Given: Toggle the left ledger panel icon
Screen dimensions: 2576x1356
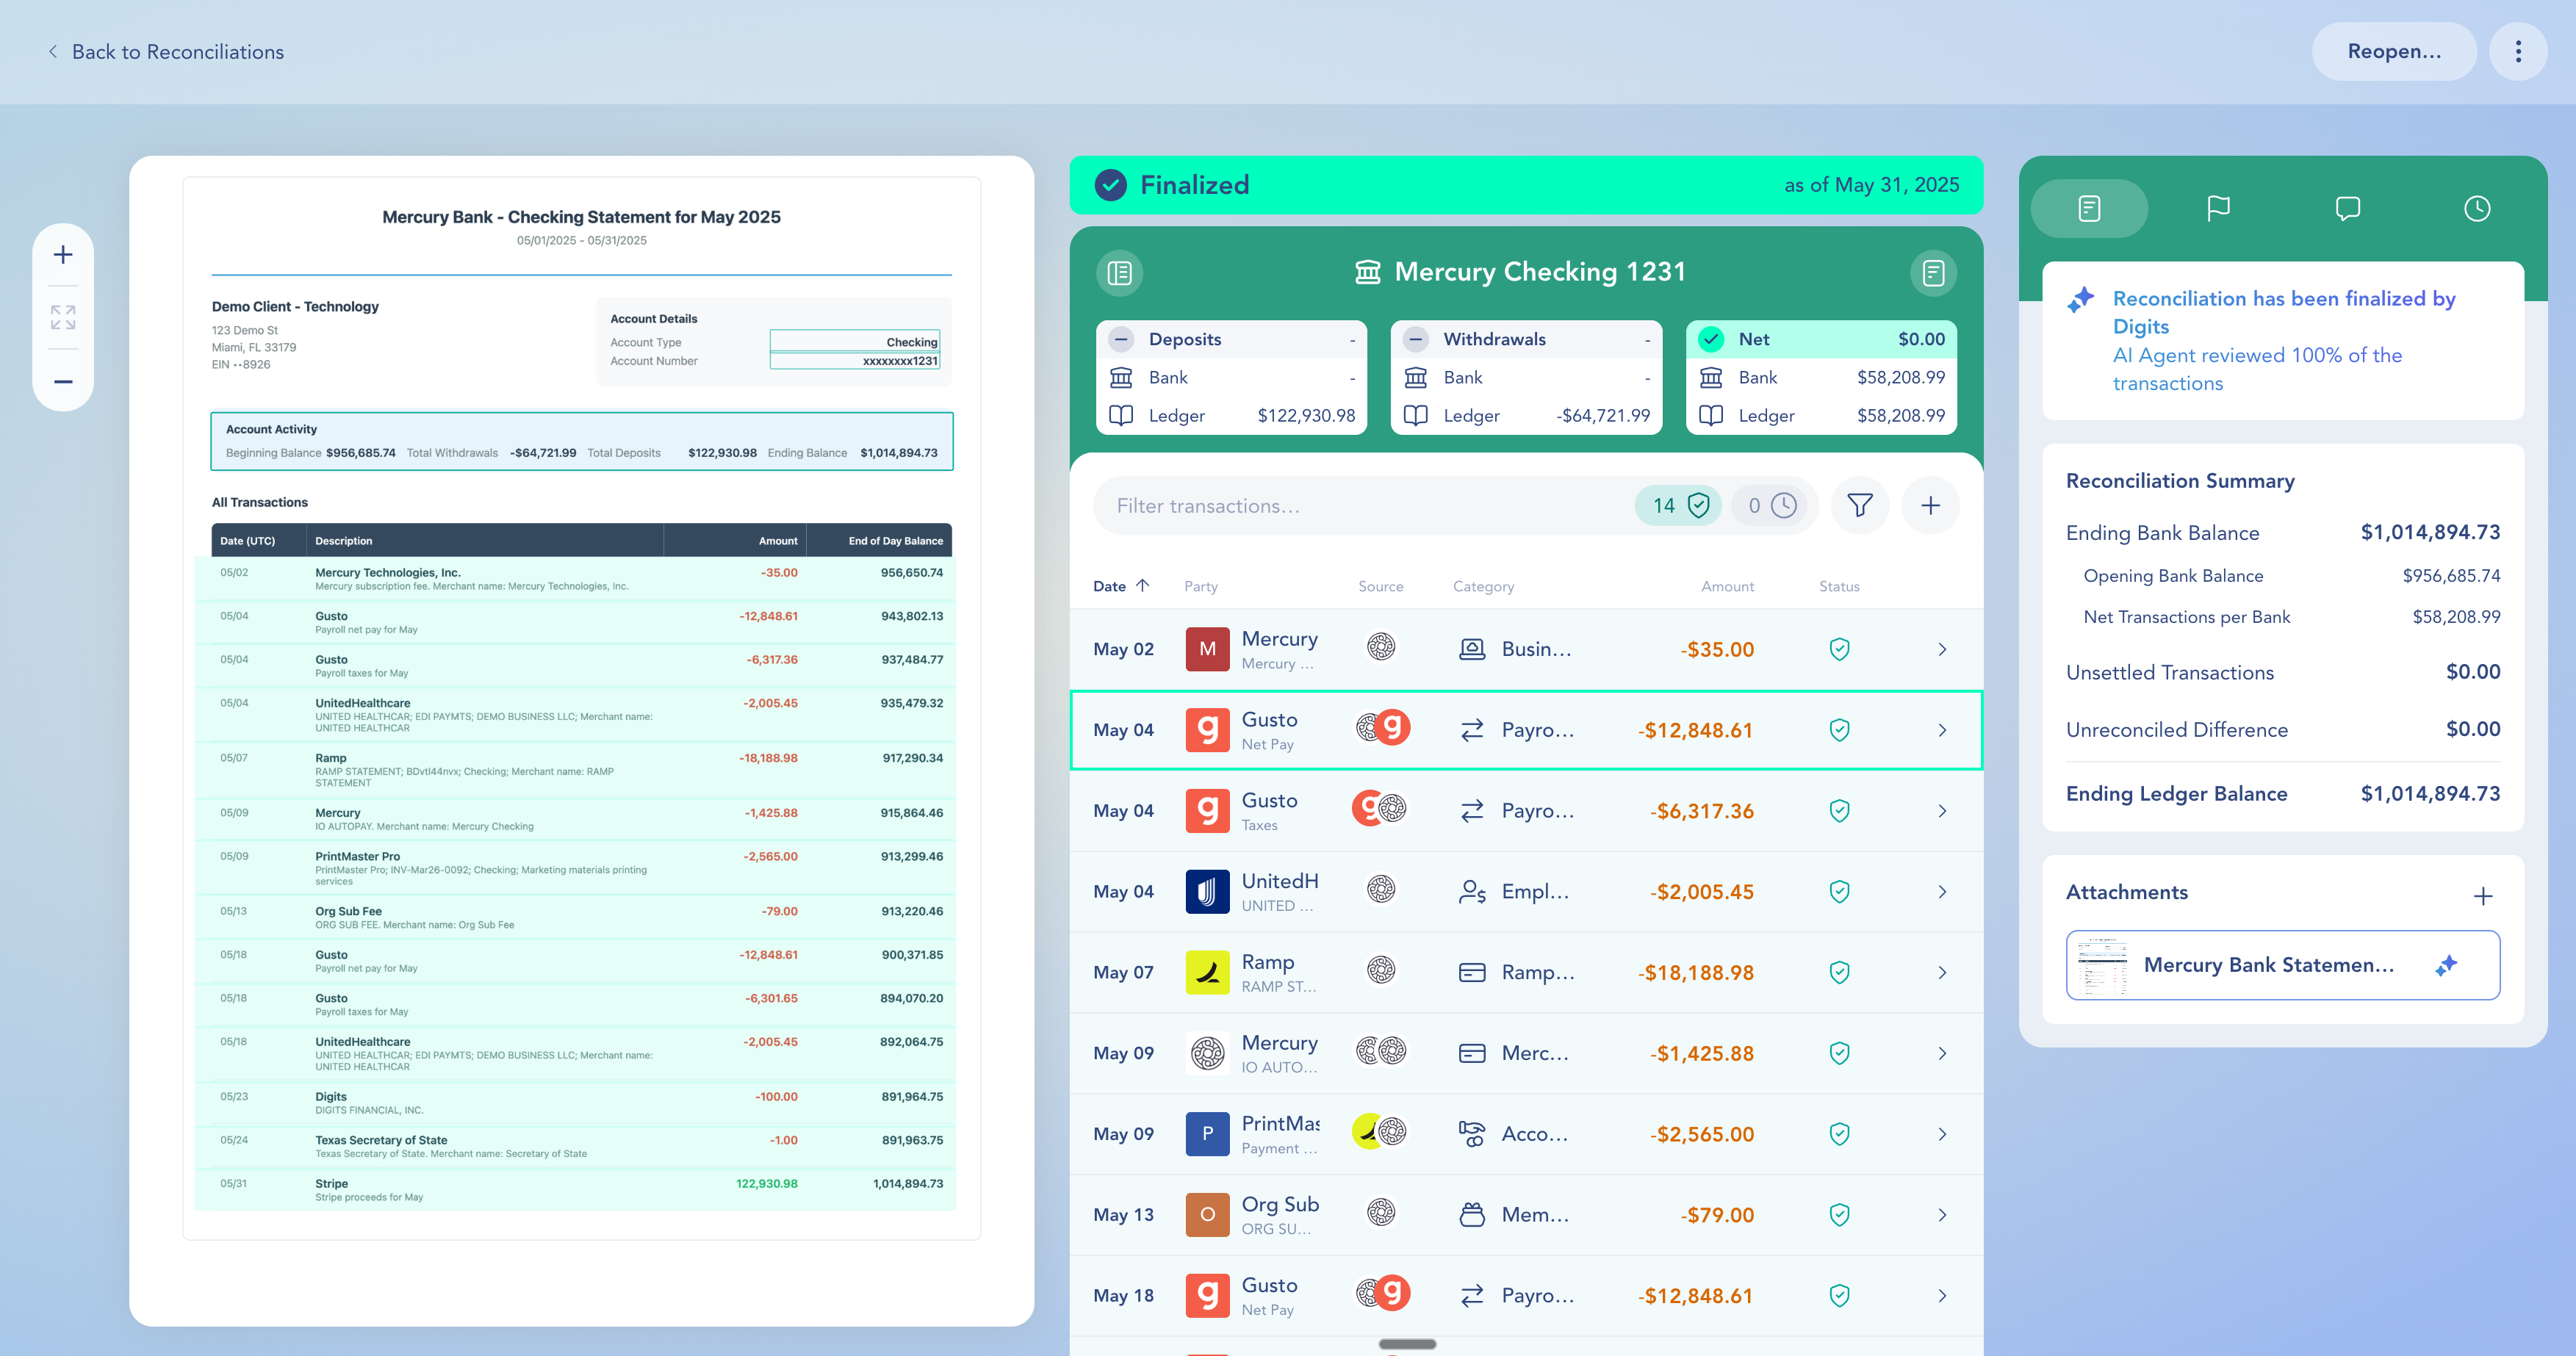Looking at the screenshot, I should click(1119, 273).
